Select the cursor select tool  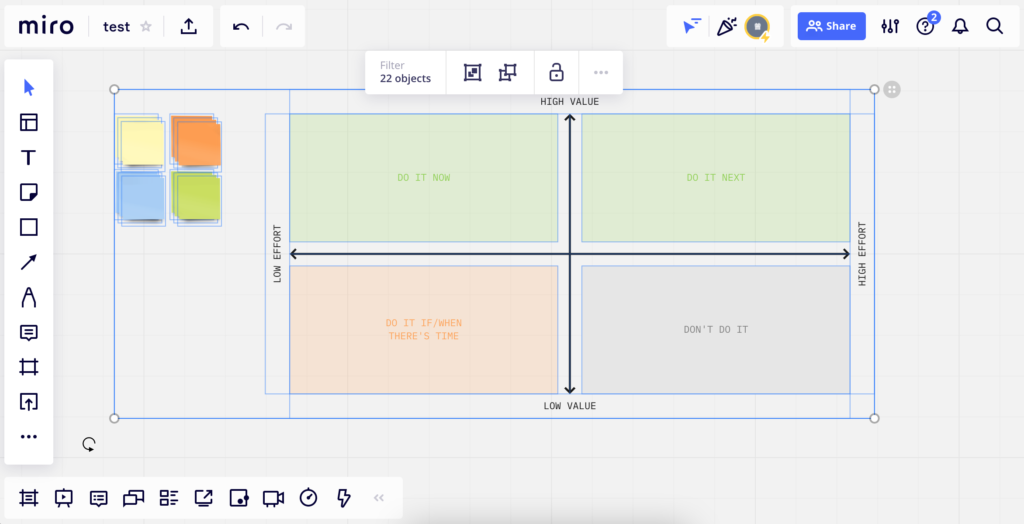[29, 88]
